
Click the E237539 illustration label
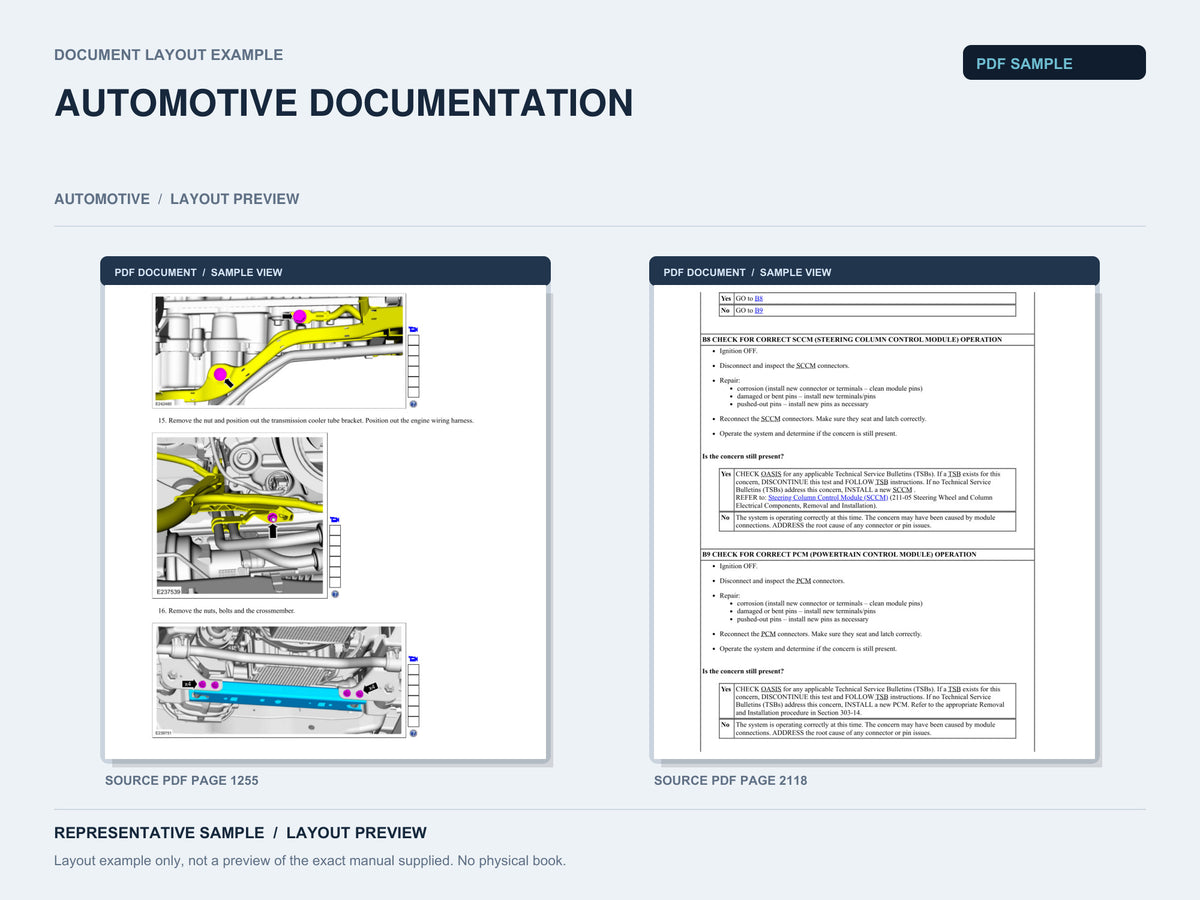(168, 592)
